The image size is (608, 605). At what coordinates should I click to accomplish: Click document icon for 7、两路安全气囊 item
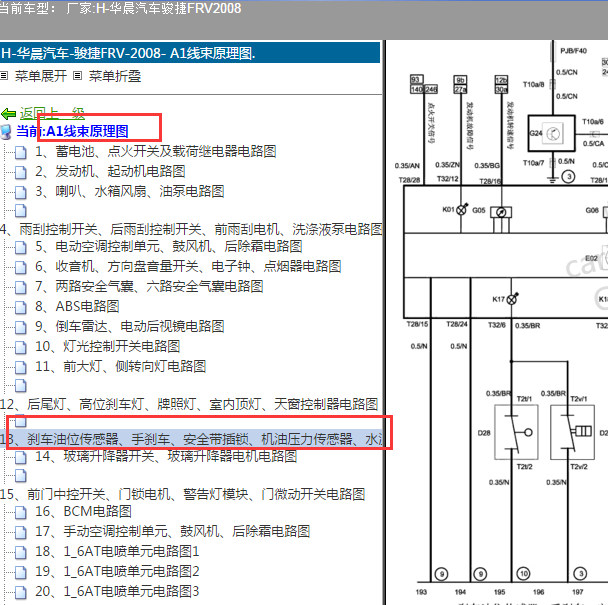click(x=21, y=287)
